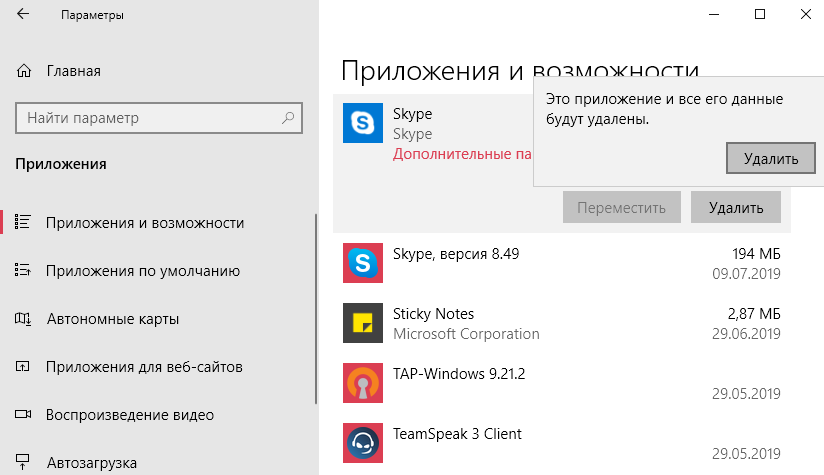Viewport: 824px width, 475px height.
Task: Open Приложения и возможности section
Action: point(144,222)
